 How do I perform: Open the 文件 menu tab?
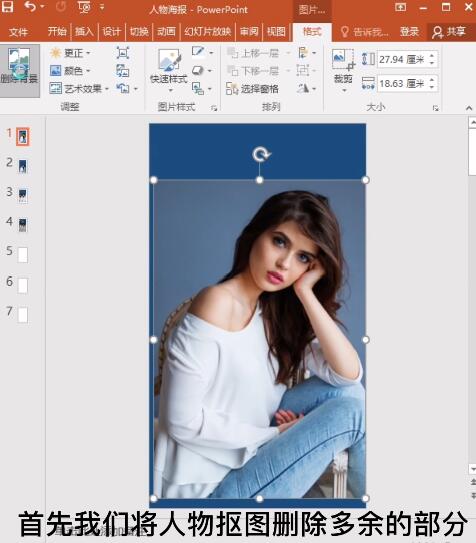tap(18, 32)
